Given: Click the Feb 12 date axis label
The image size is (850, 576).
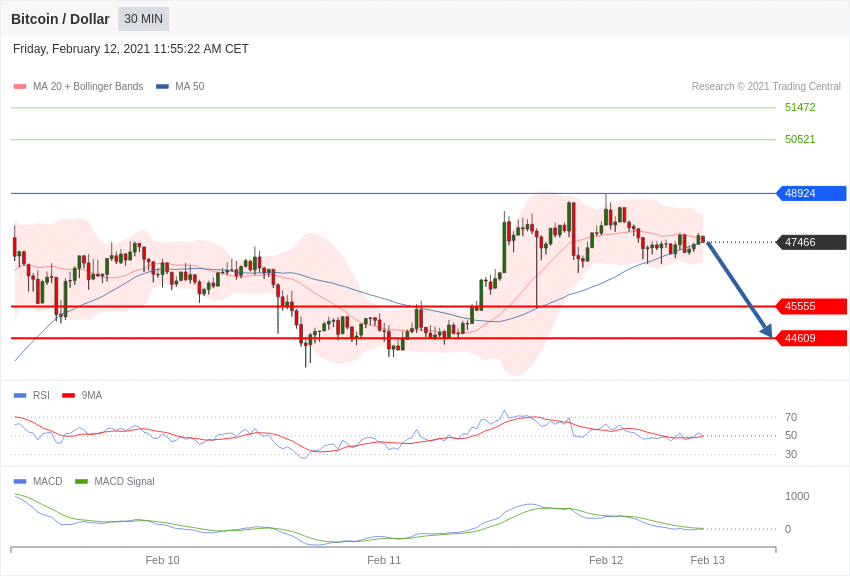Looking at the screenshot, I should coord(606,560).
